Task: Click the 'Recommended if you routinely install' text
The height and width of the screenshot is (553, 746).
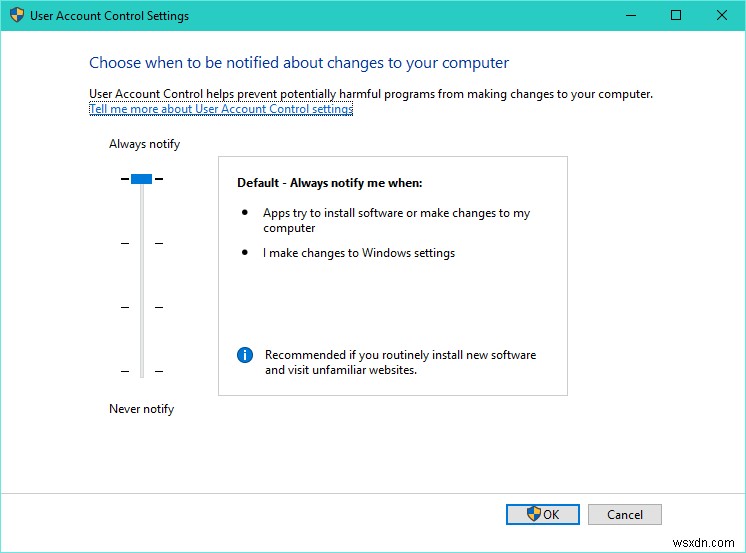Action: coord(400,362)
